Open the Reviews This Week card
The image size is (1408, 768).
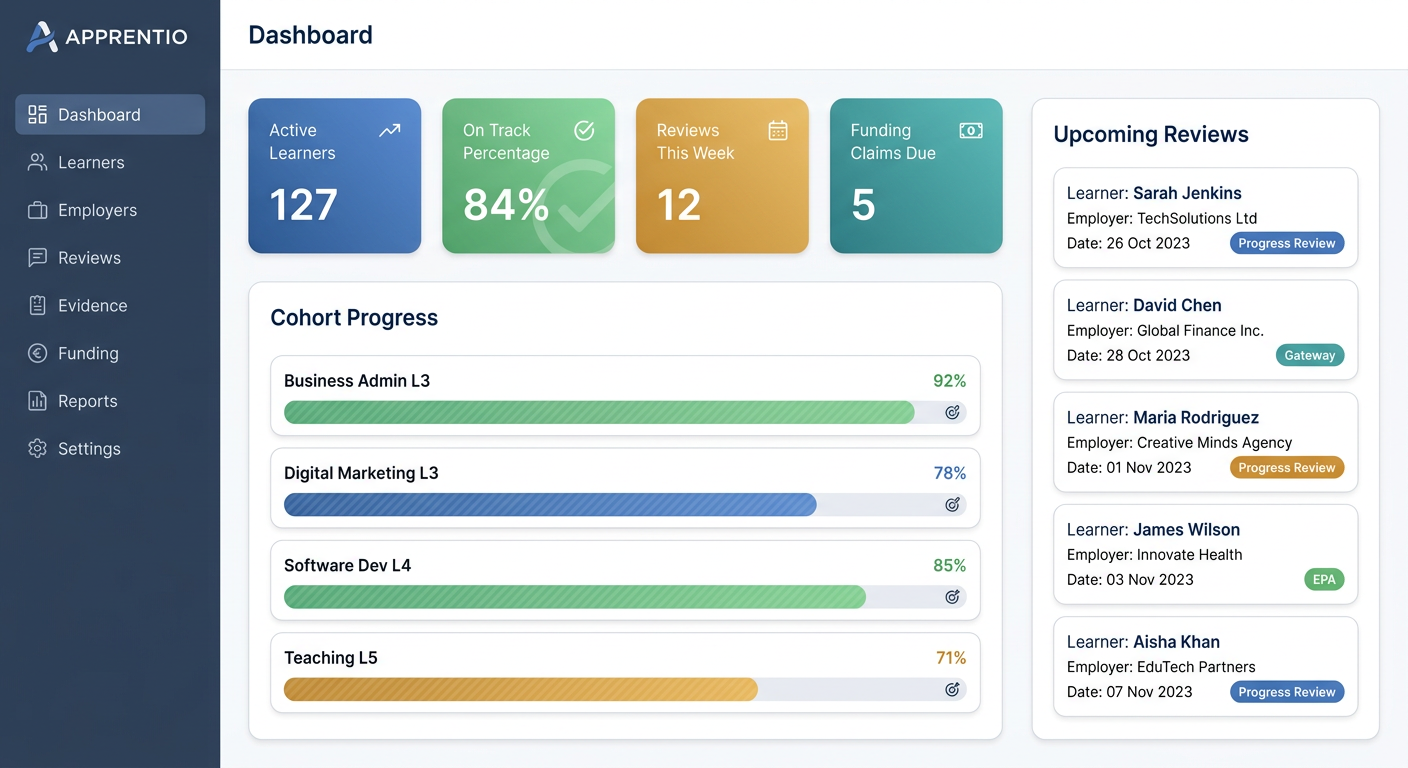click(x=722, y=175)
